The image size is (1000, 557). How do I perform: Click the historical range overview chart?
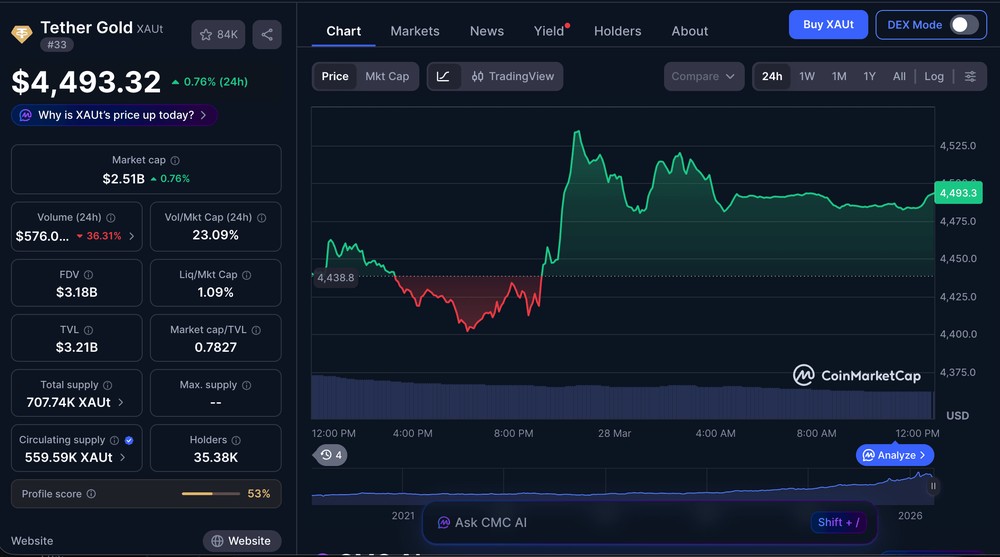pos(622,488)
